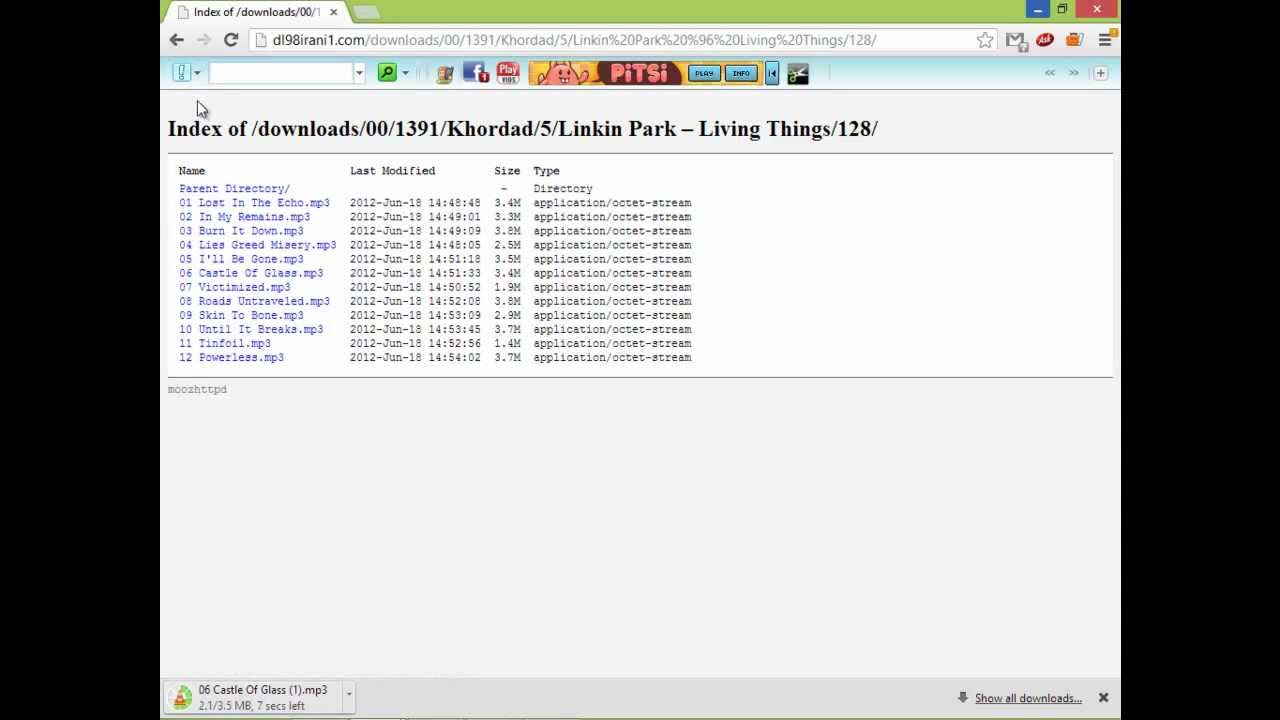
Task: Click the address bar URL
Action: 574,40
